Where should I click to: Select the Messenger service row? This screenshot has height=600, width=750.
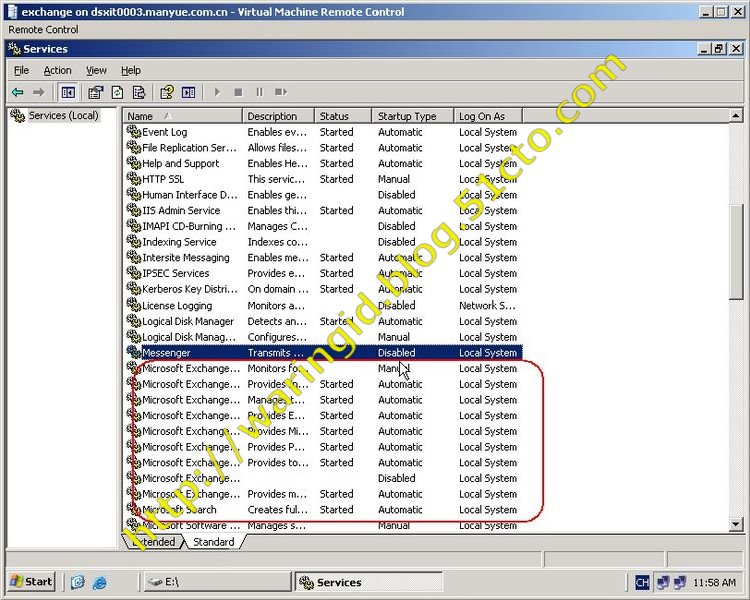click(x=166, y=353)
